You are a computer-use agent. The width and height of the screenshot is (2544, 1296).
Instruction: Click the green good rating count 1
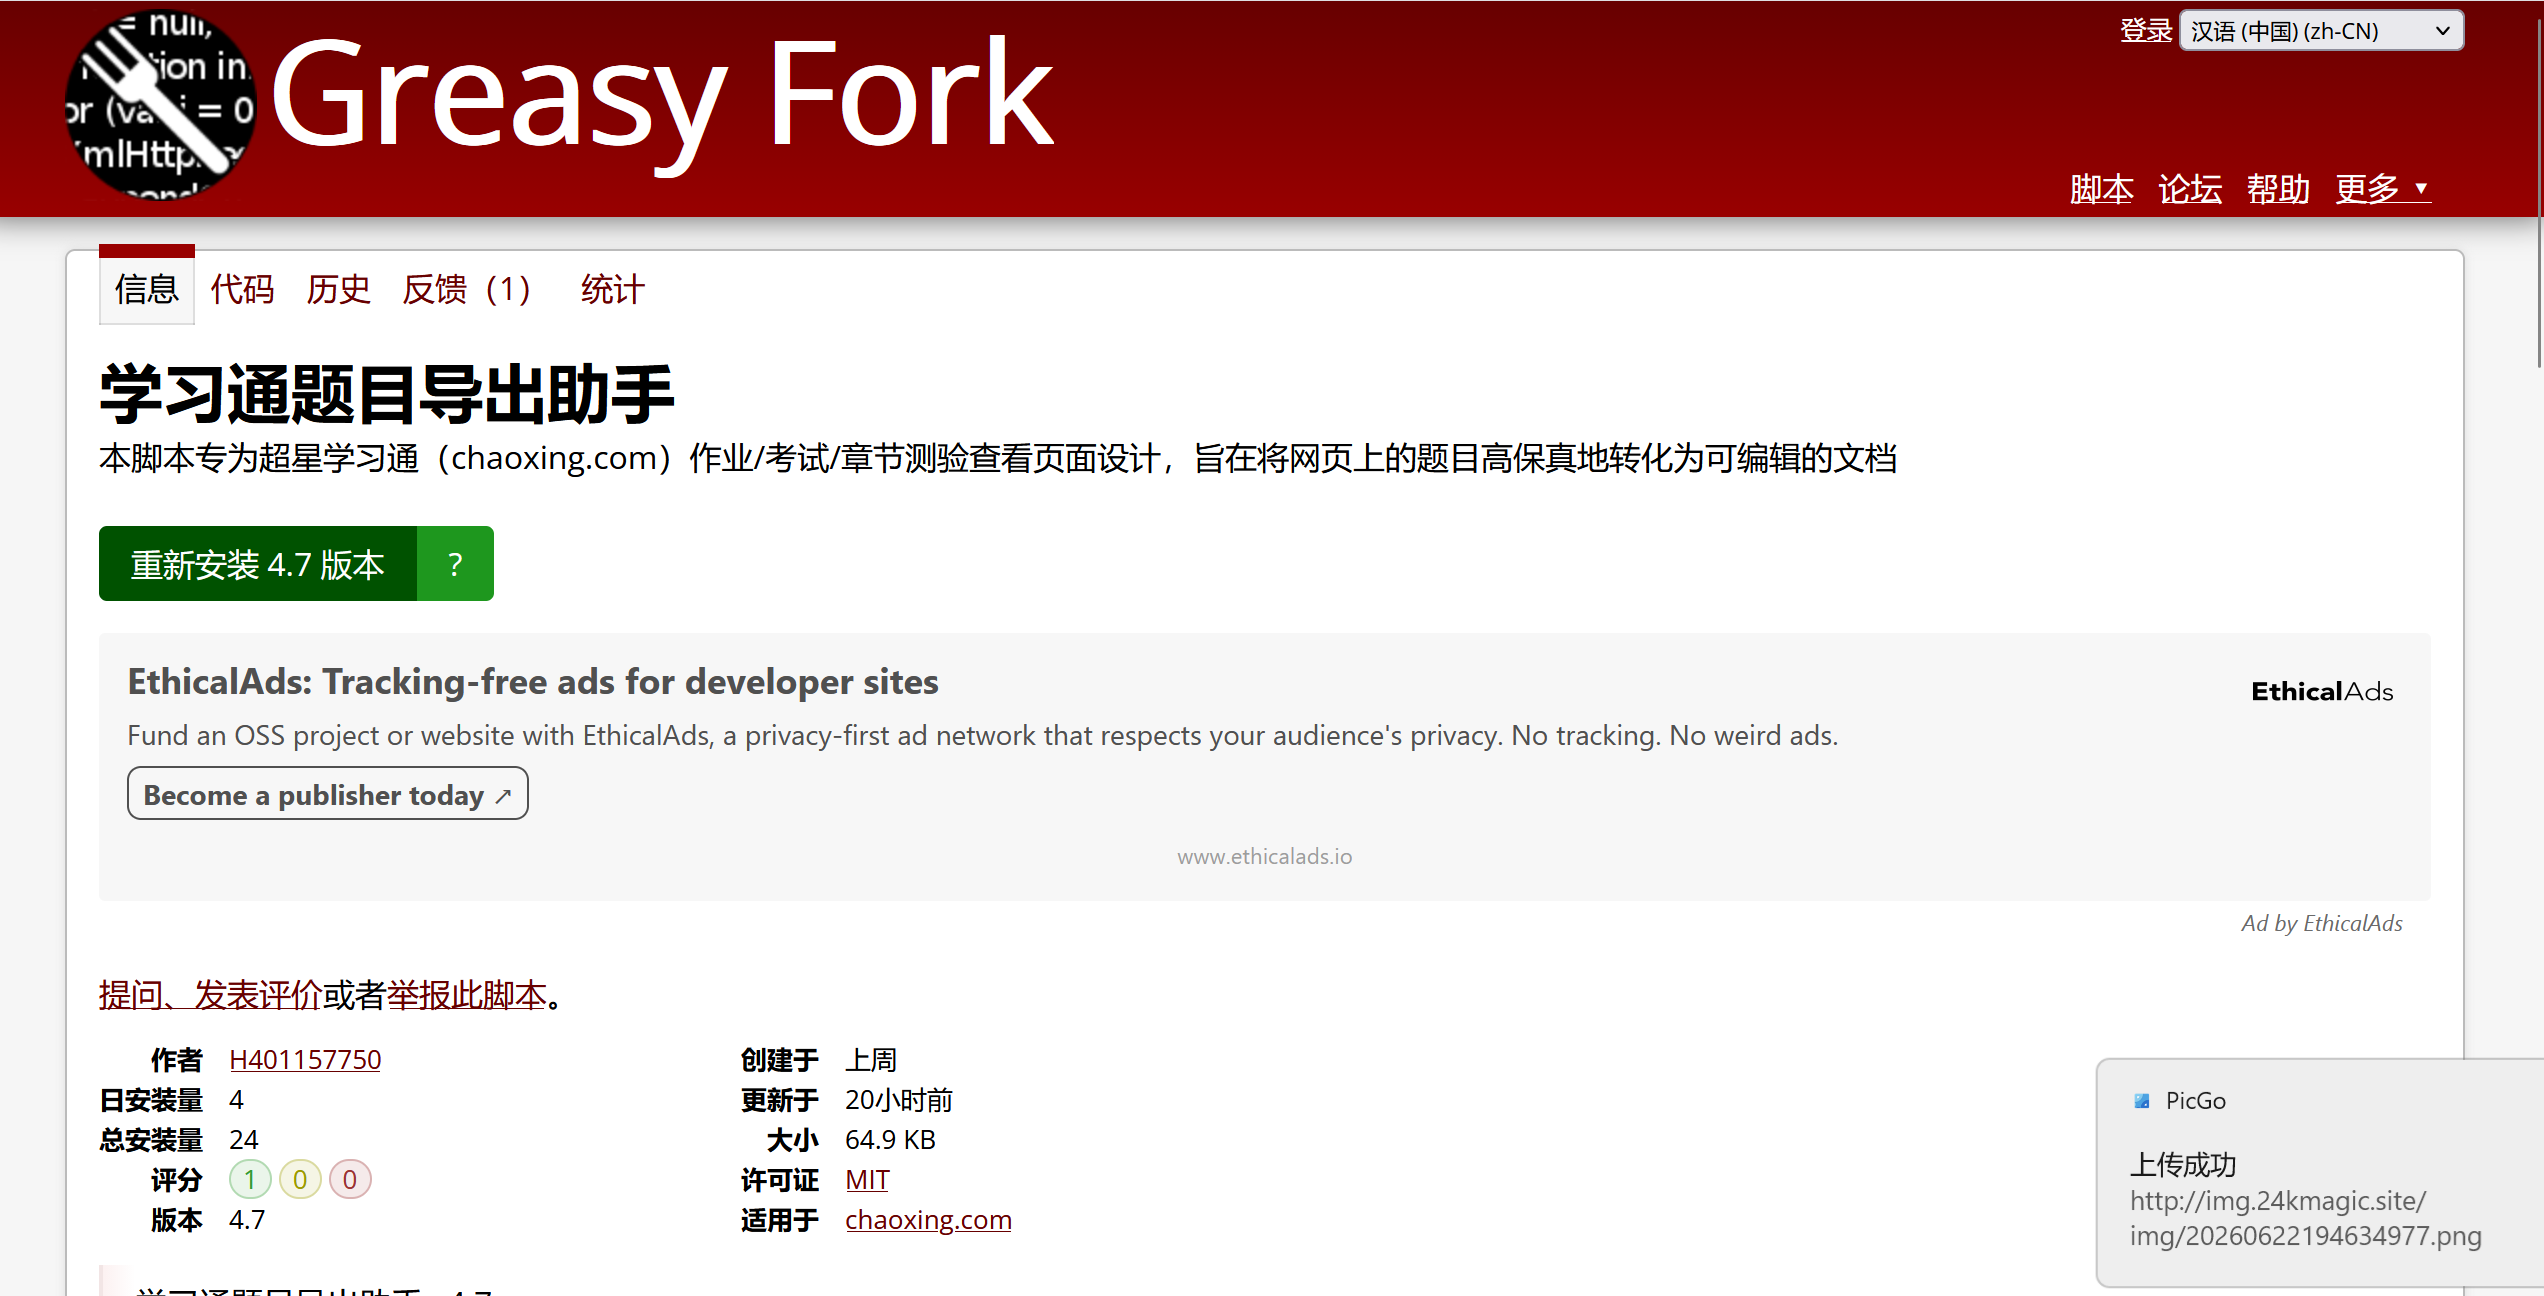pyautogui.click(x=250, y=1180)
